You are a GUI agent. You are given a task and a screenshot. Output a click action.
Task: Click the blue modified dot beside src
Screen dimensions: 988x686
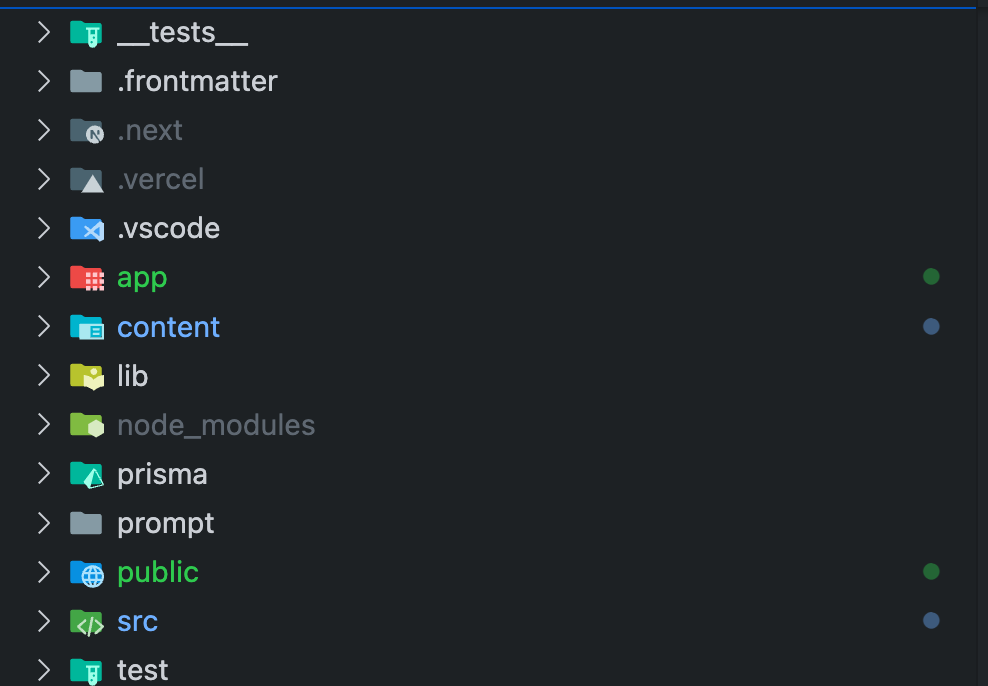pyautogui.click(x=931, y=620)
